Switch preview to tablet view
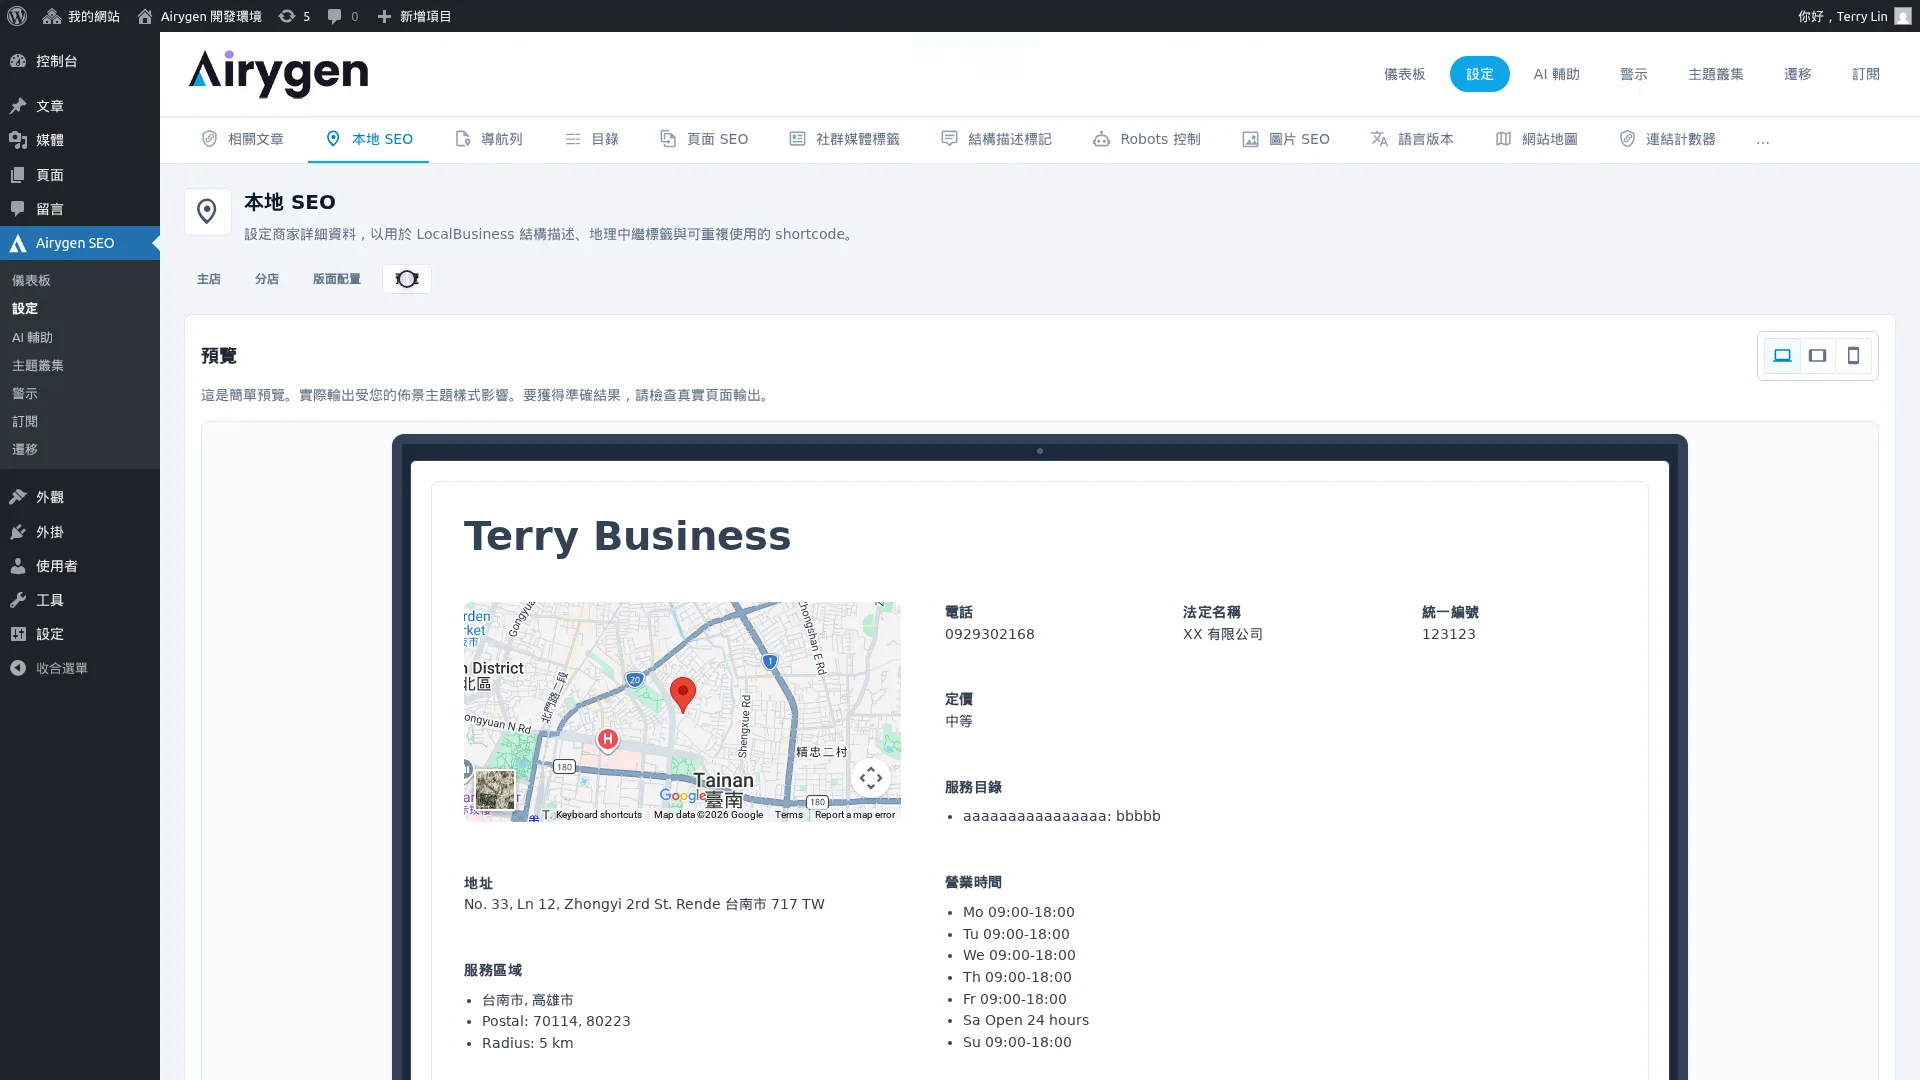 tap(1818, 356)
